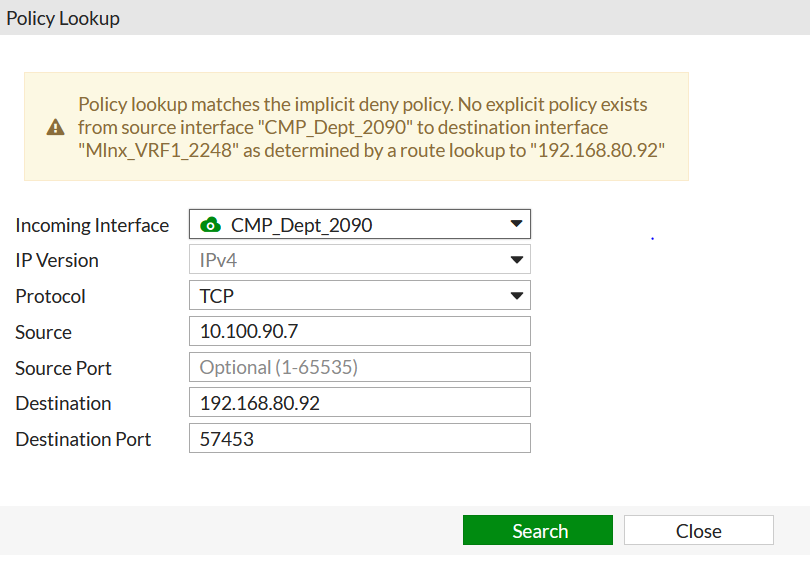This screenshot has height=586, width=810.
Task: Click the Source label
Action: (x=44, y=332)
